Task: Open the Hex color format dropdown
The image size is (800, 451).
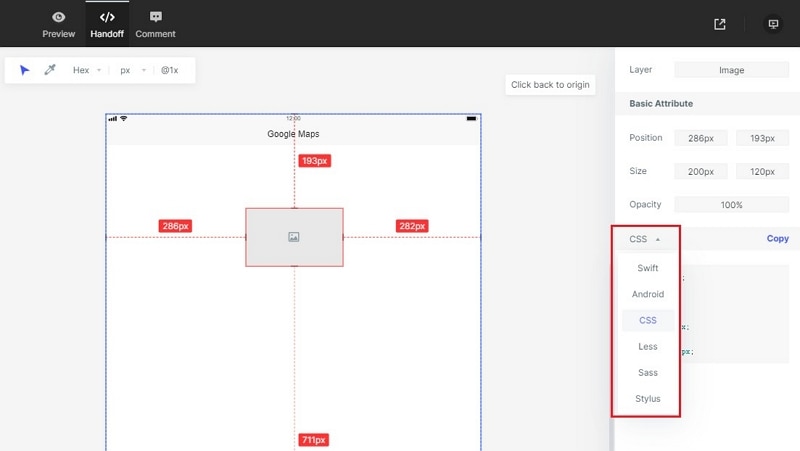Action: (87, 71)
